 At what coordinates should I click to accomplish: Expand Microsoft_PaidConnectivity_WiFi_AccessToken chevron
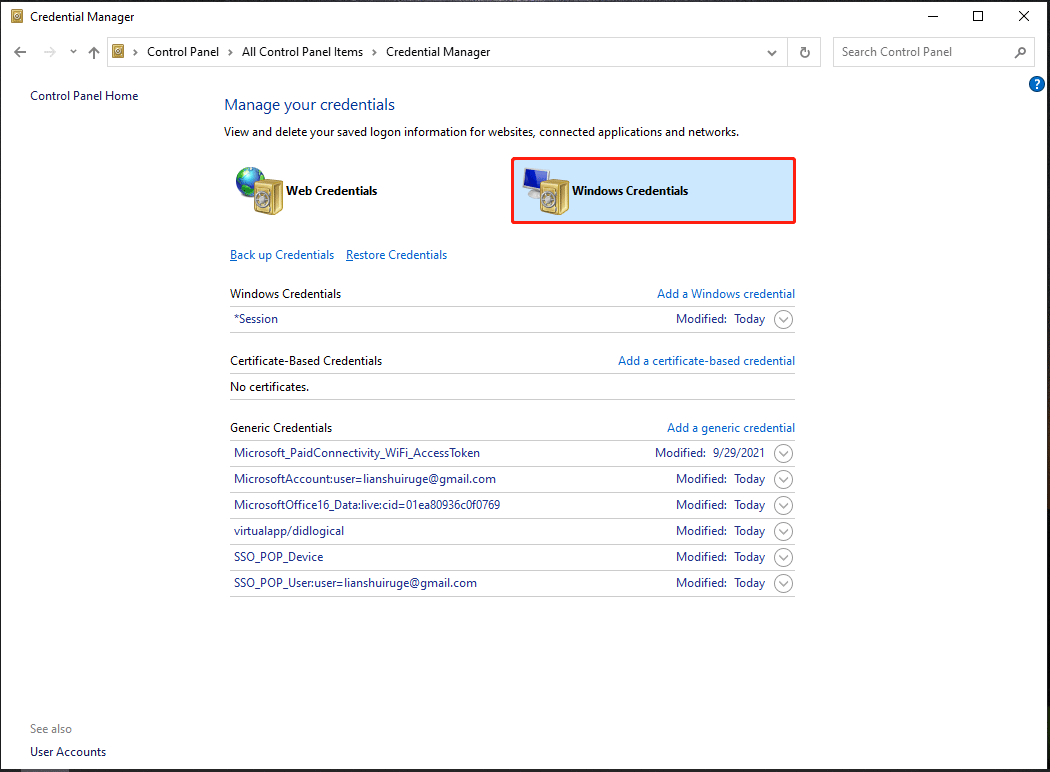point(783,453)
